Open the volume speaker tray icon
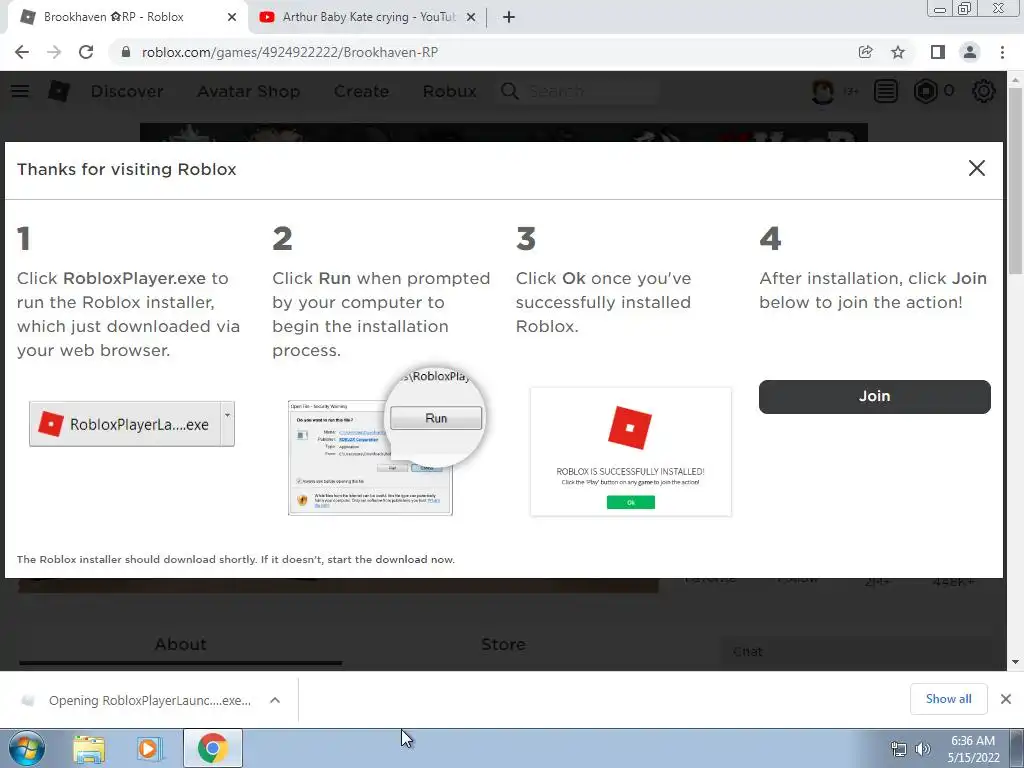Image resolution: width=1024 pixels, height=768 pixels. tap(922, 749)
